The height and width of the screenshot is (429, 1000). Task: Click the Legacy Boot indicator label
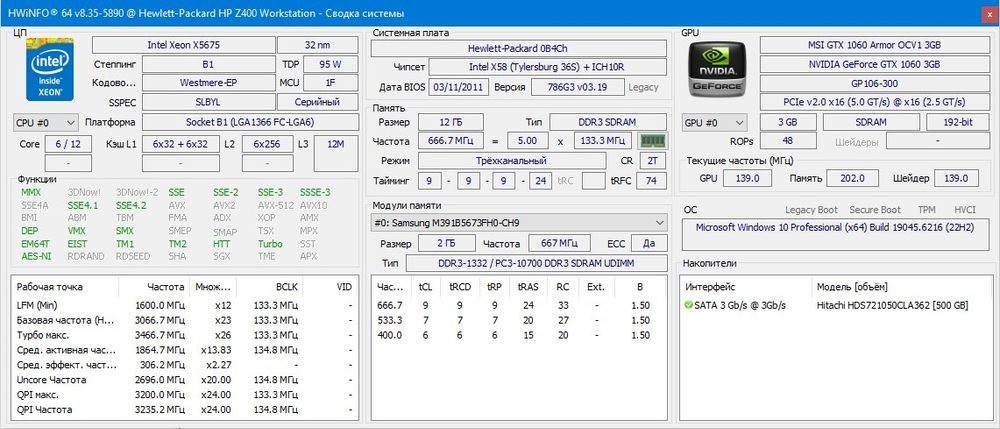click(811, 210)
